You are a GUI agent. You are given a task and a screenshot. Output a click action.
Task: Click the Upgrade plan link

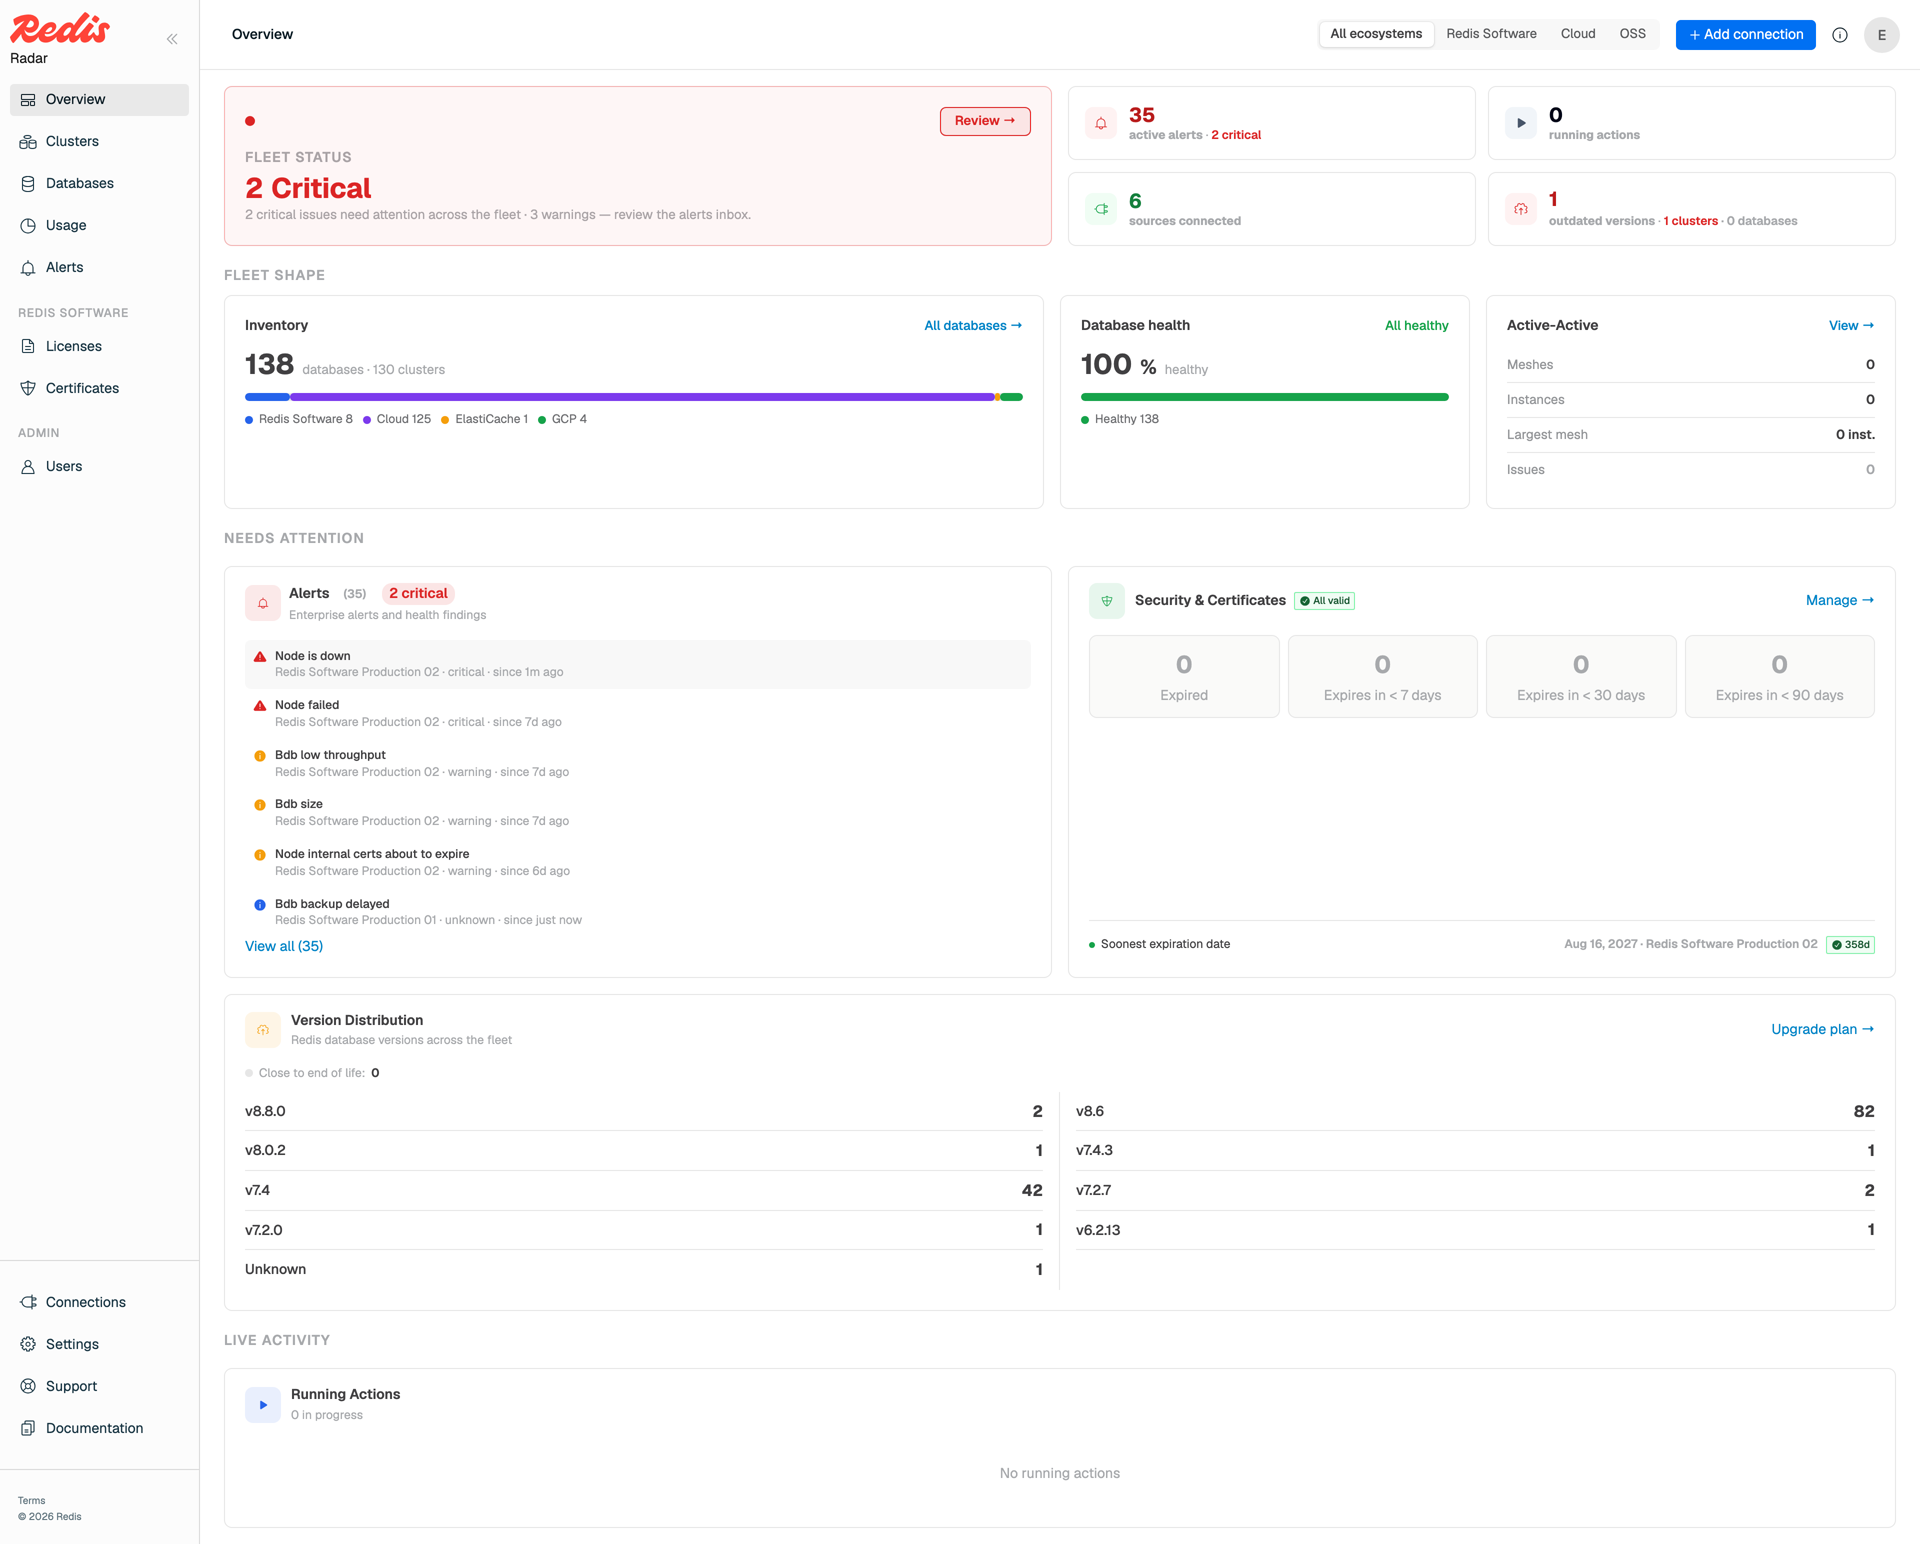pyautogui.click(x=1823, y=1029)
